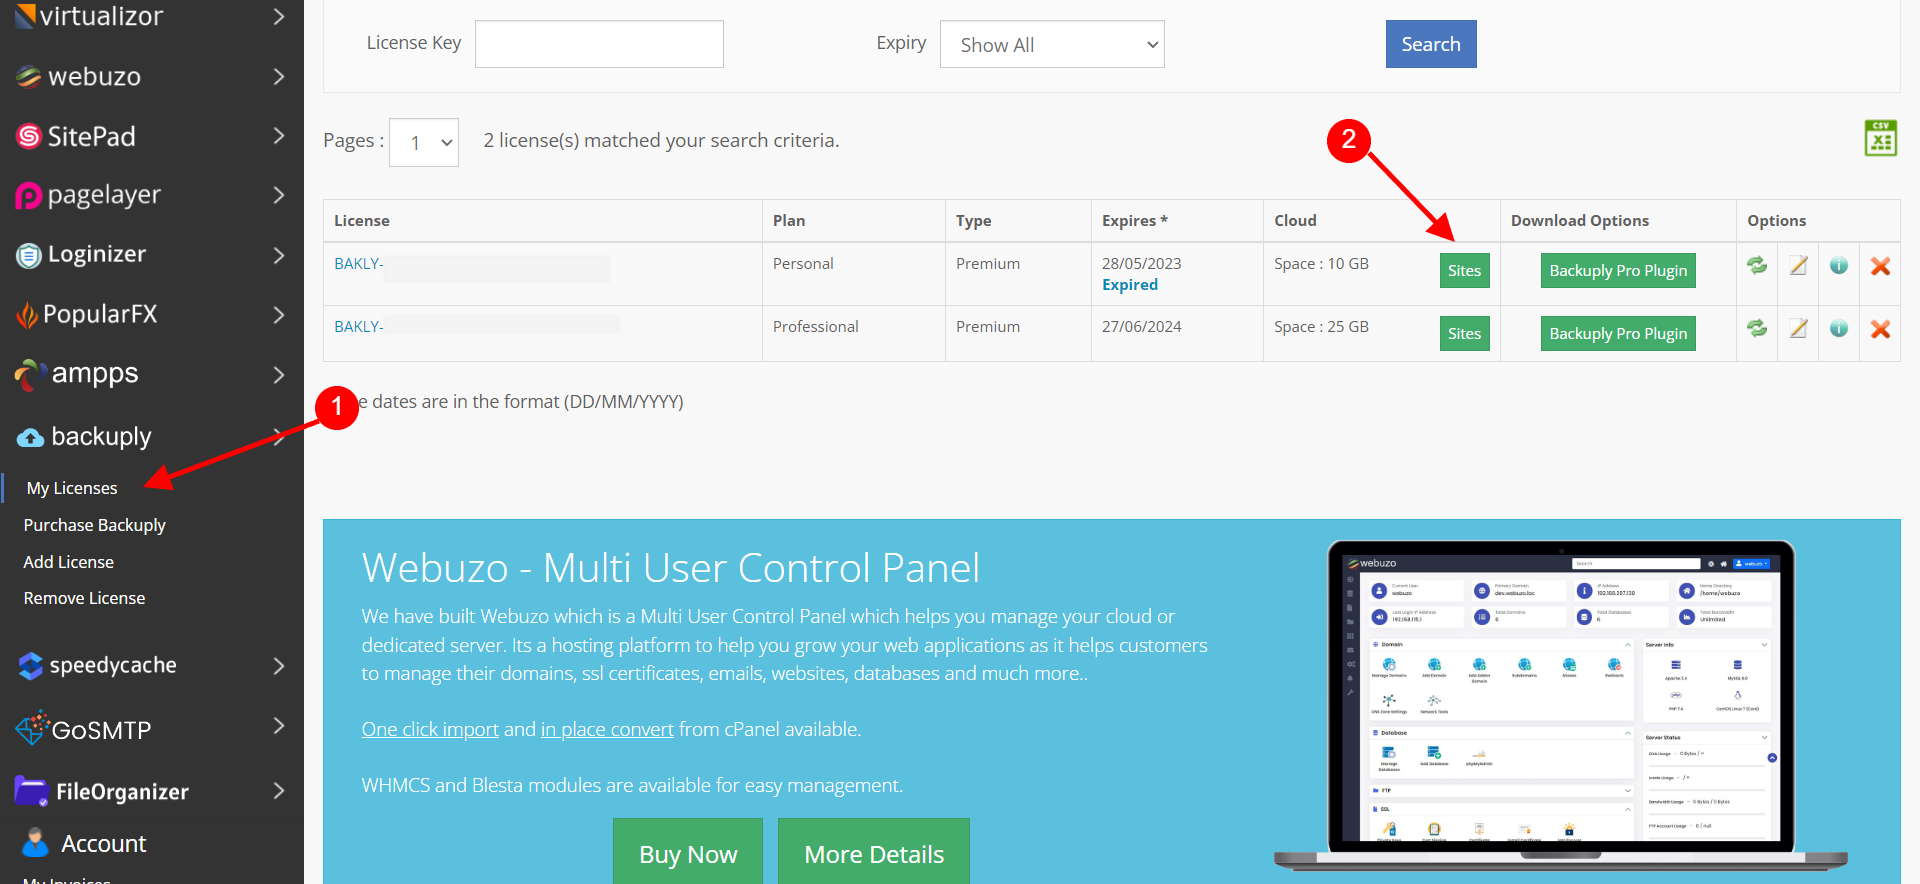Viewport: 1920px width, 884px height.
Task: Click the GoSMTP logo icon
Action: tap(32, 728)
